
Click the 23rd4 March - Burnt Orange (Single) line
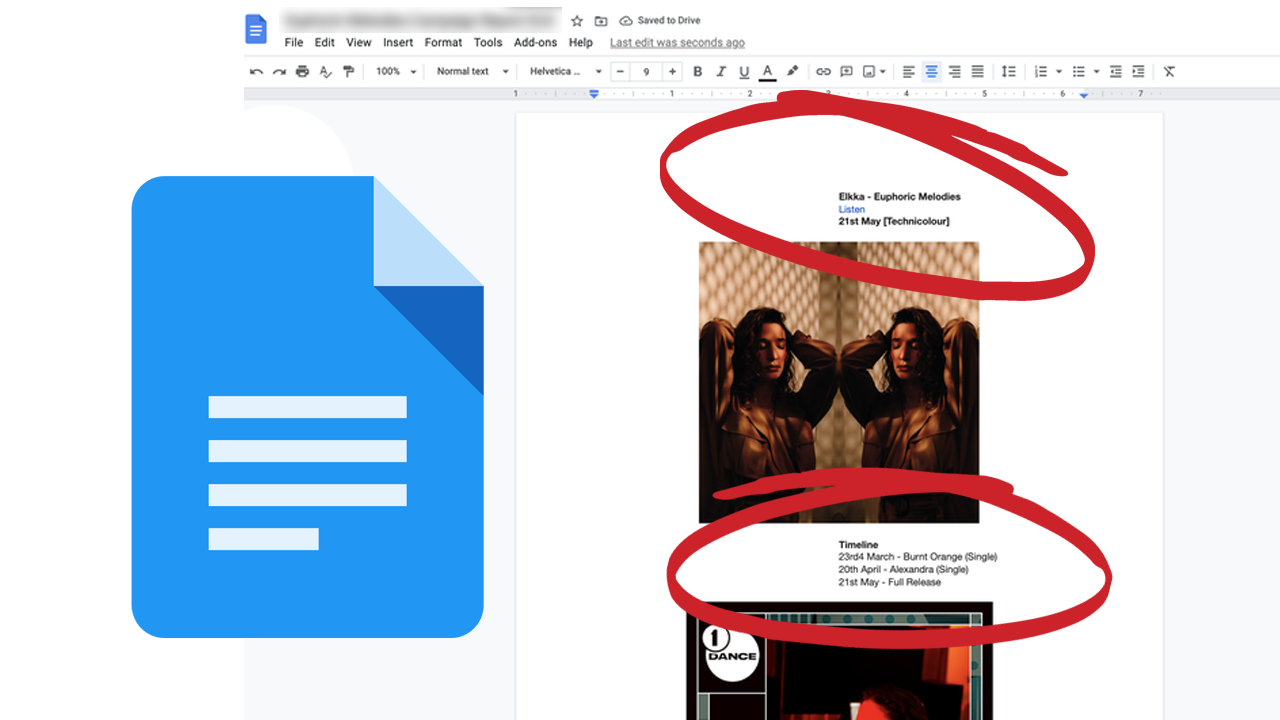click(x=918, y=557)
